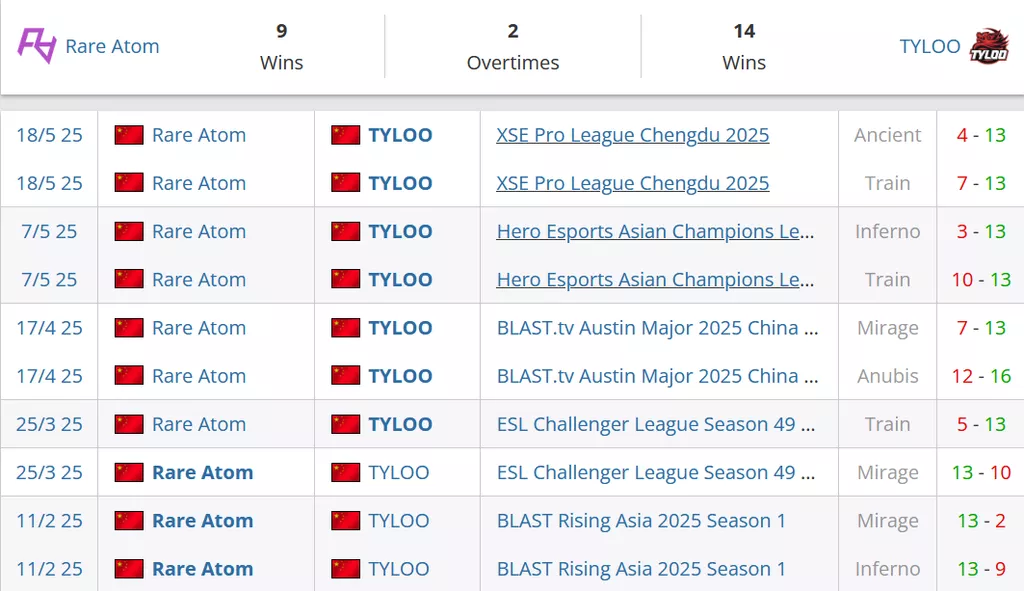Click TYLOO's China flag in the Anubis row
Screen dimensions: 1024x591
tap(345, 376)
